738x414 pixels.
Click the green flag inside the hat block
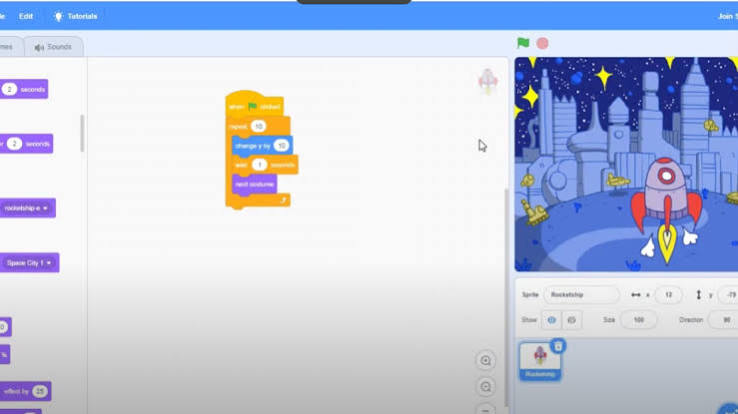tap(252, 107)
